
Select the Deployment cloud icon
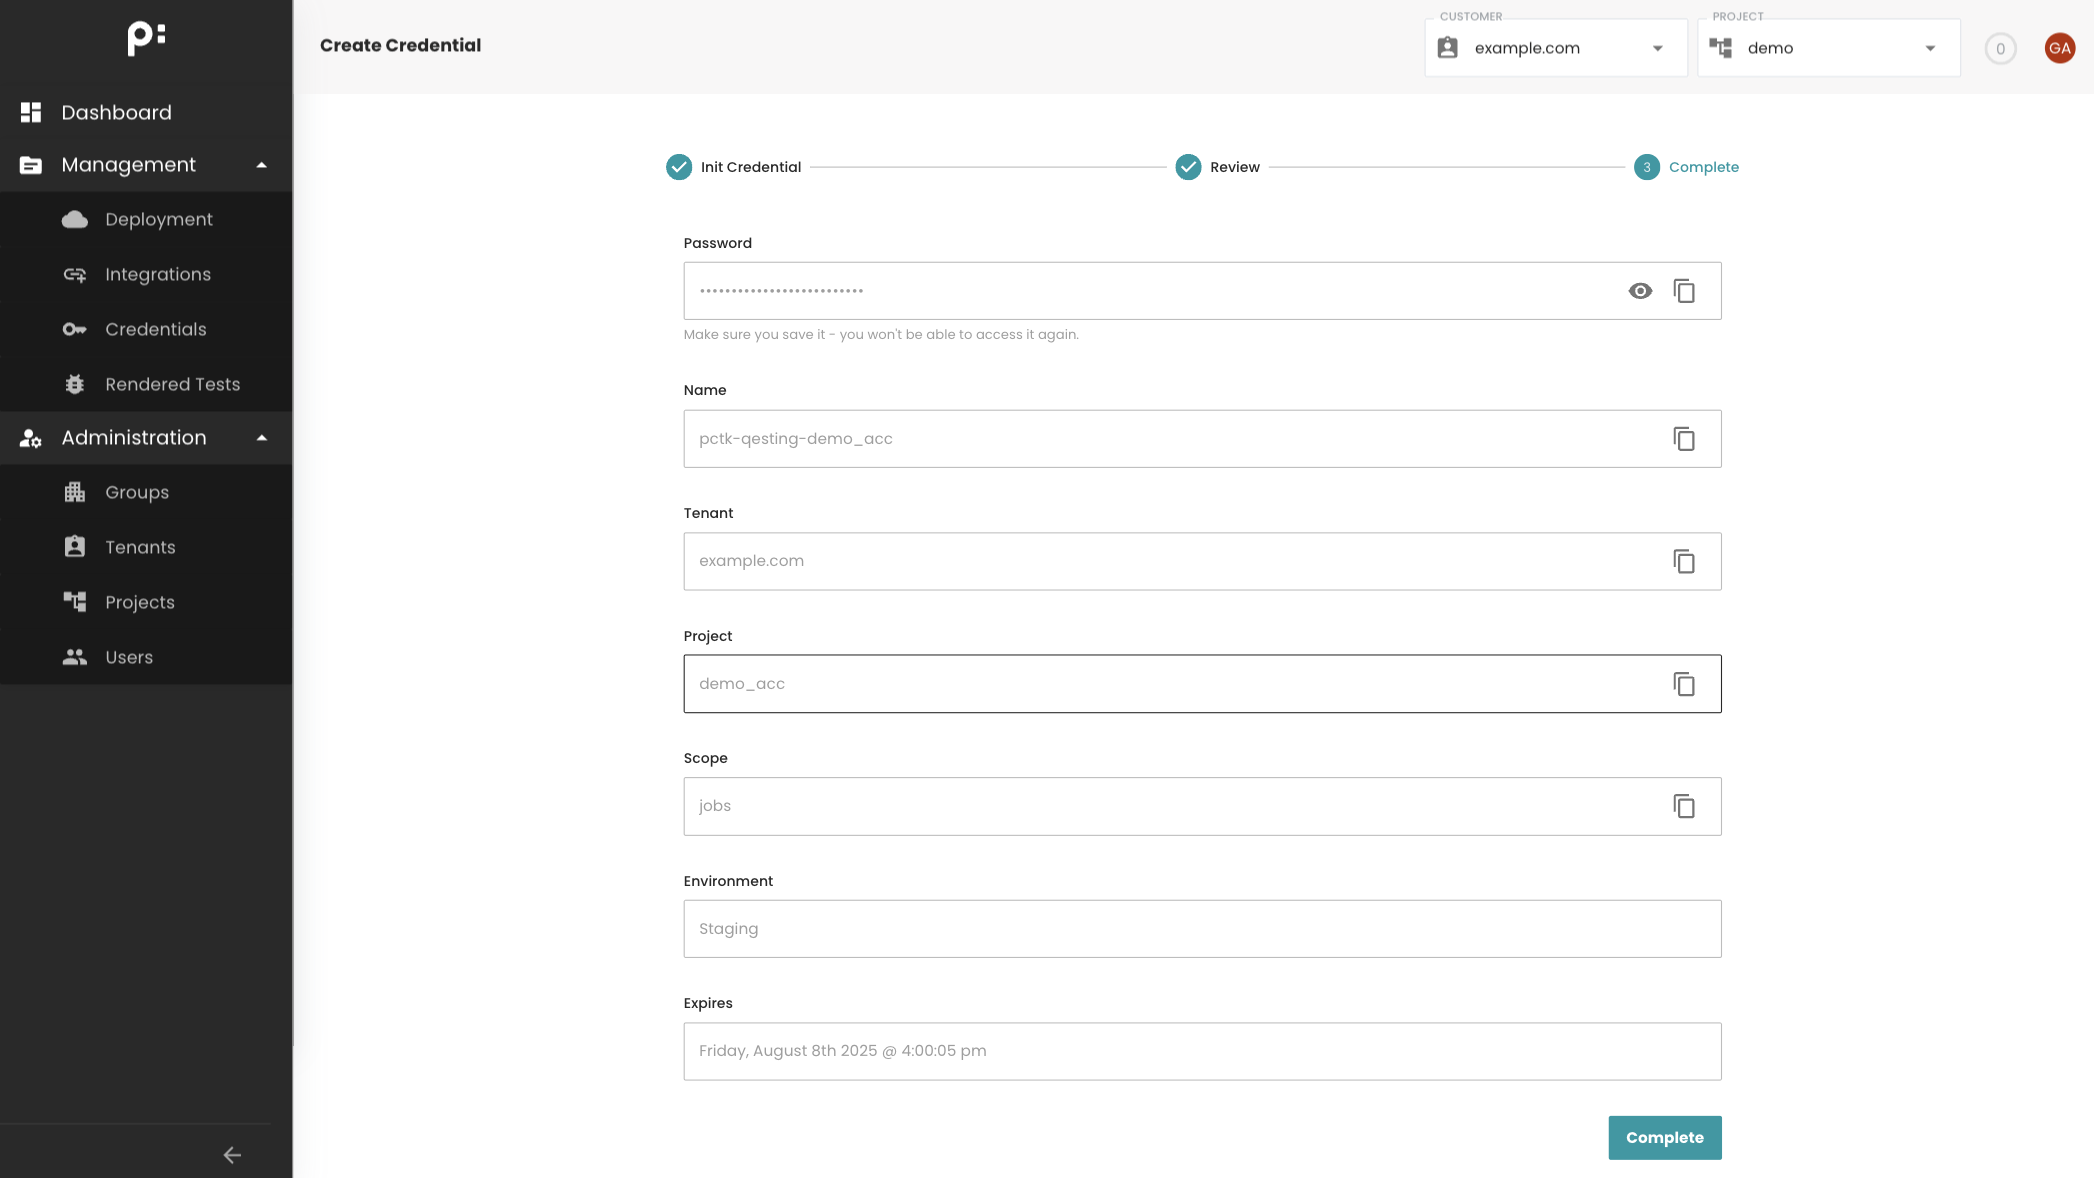click(75, 219)
